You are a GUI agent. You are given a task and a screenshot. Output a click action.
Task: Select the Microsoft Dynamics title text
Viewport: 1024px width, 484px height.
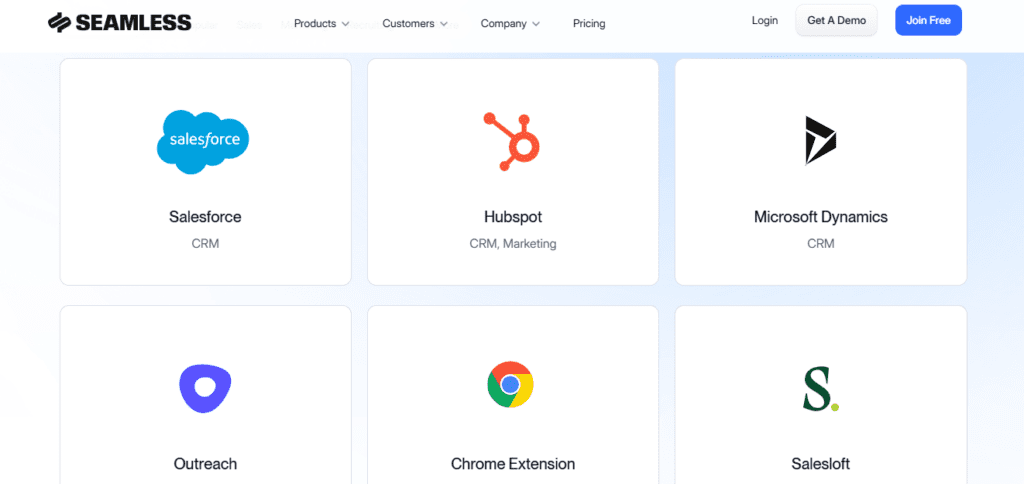(820, 217)
